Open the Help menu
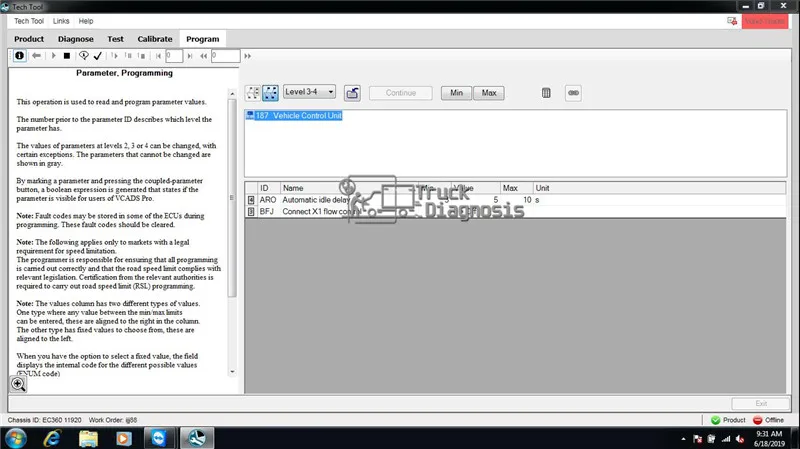This screenshot has width=800, height=449. [x=86, y=21]
